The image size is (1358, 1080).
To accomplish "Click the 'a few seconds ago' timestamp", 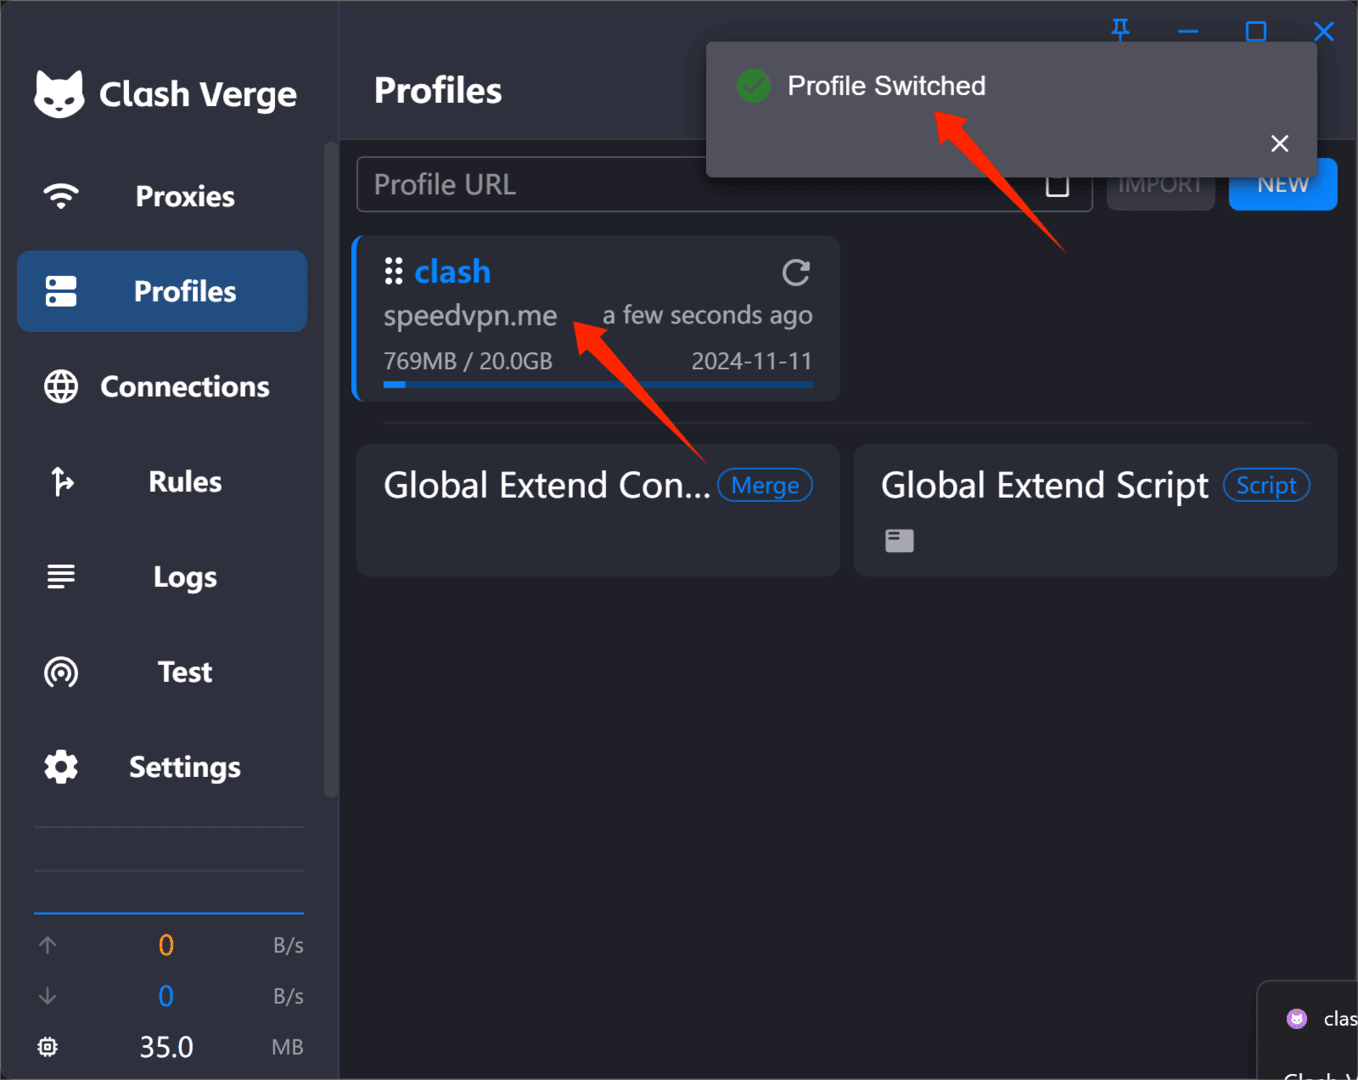I will point(707,316).
